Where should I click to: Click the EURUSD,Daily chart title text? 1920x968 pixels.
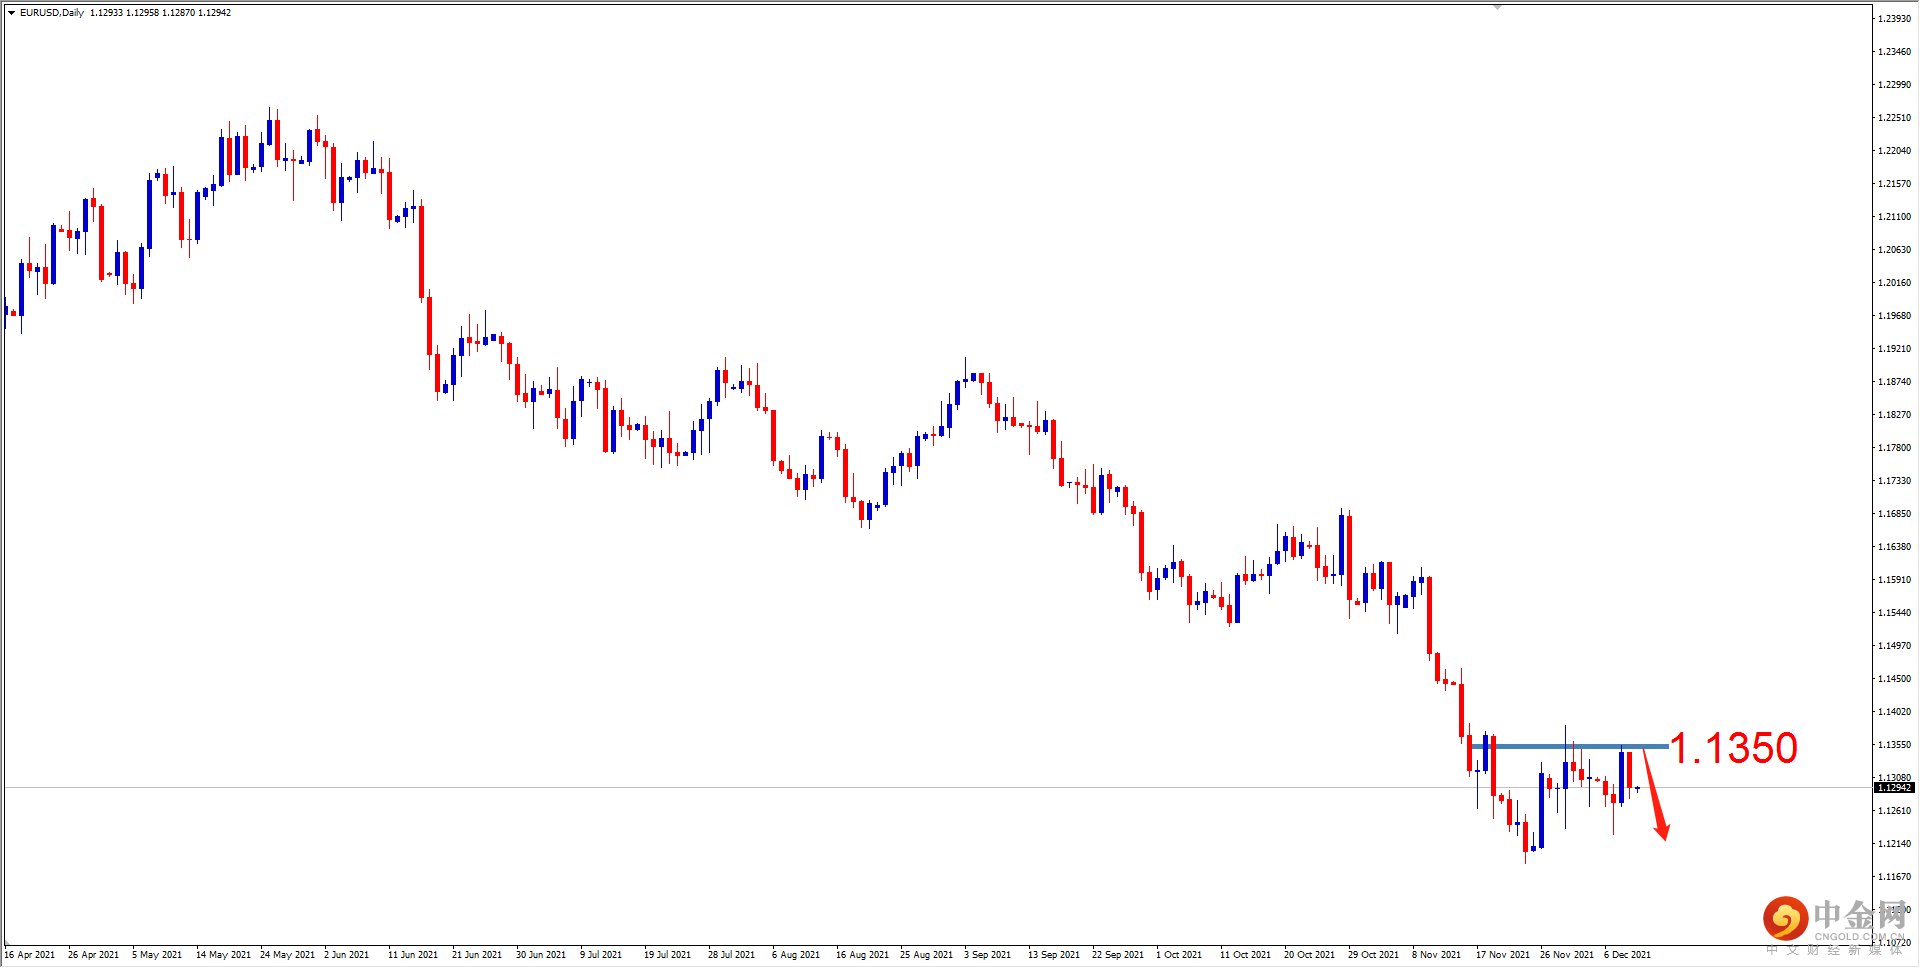click(52, 13)
